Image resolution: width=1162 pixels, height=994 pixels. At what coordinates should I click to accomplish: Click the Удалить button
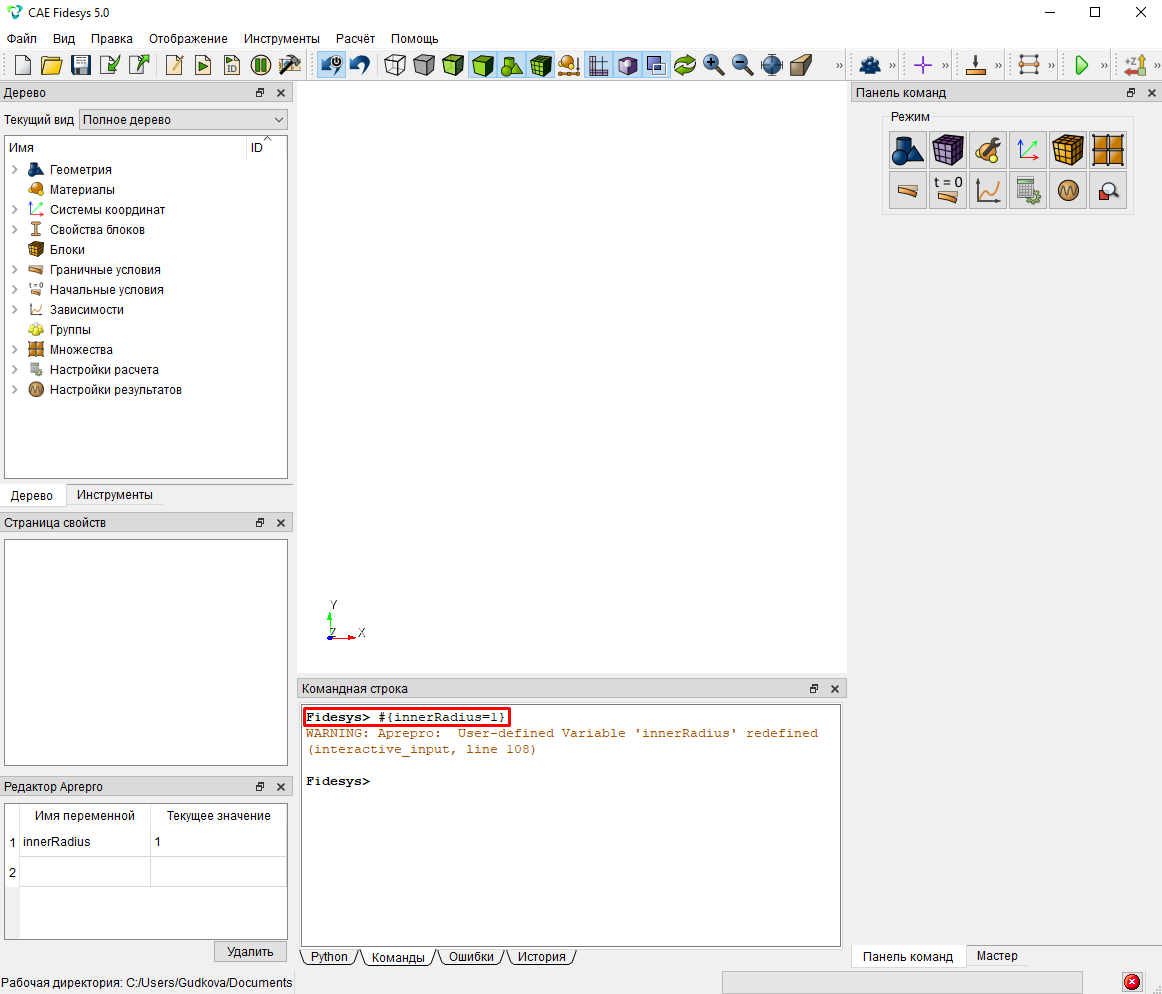point(250,952)
